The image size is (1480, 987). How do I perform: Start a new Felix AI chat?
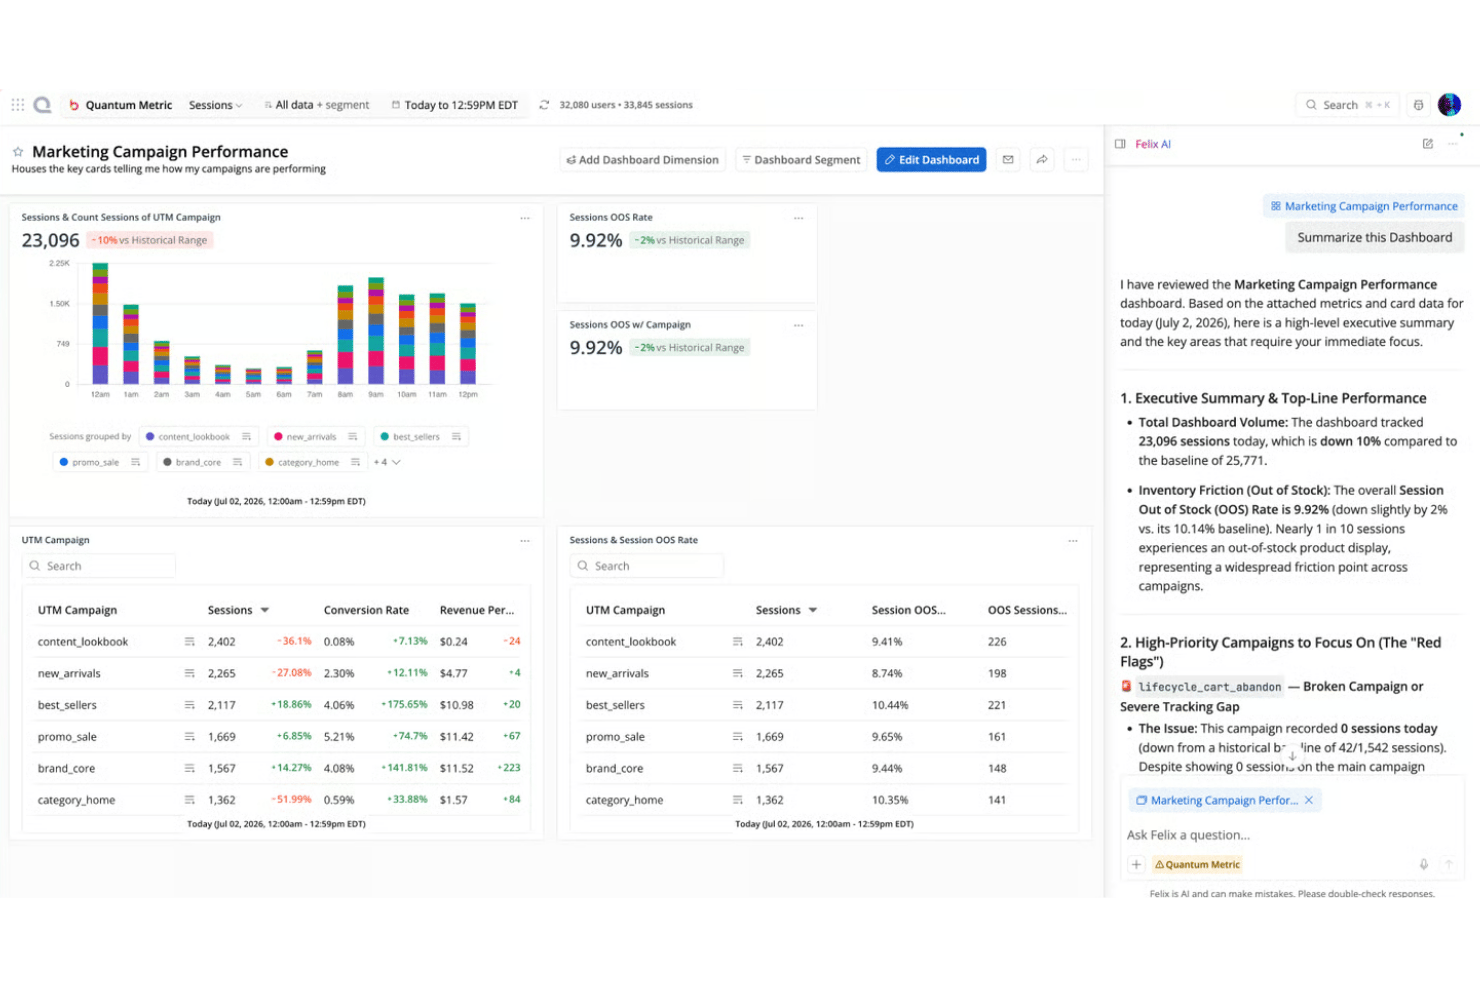pyautogui.click(x=1428, y=144)
